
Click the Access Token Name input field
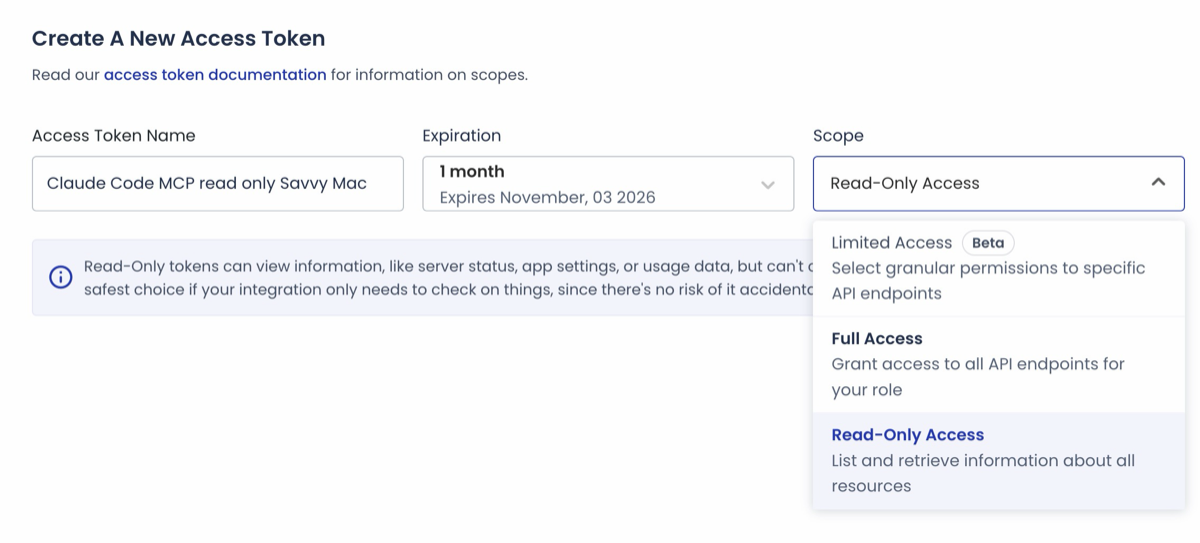(218, 183)
